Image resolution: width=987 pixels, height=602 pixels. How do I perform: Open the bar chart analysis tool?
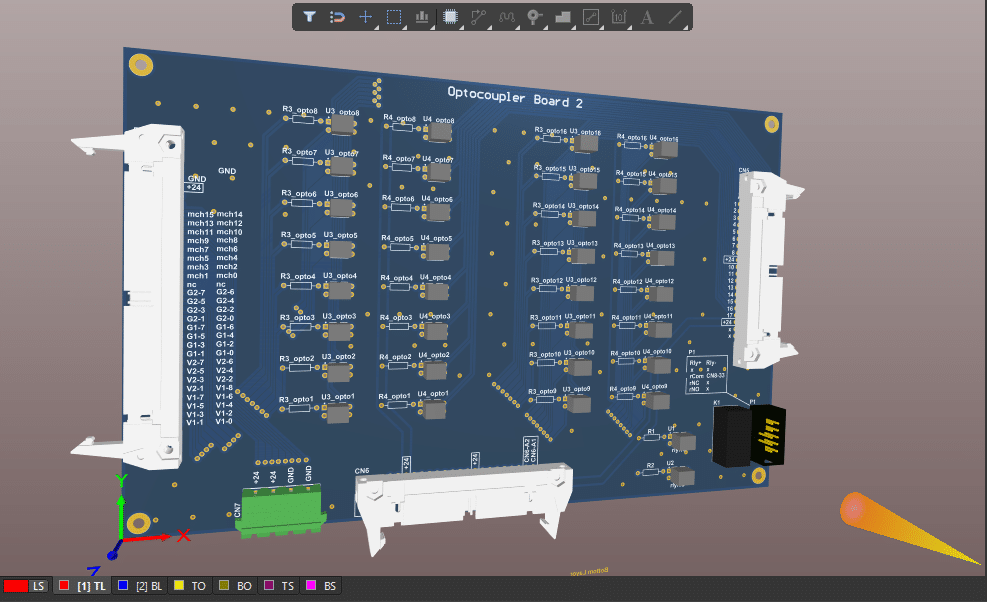point(421,17)
